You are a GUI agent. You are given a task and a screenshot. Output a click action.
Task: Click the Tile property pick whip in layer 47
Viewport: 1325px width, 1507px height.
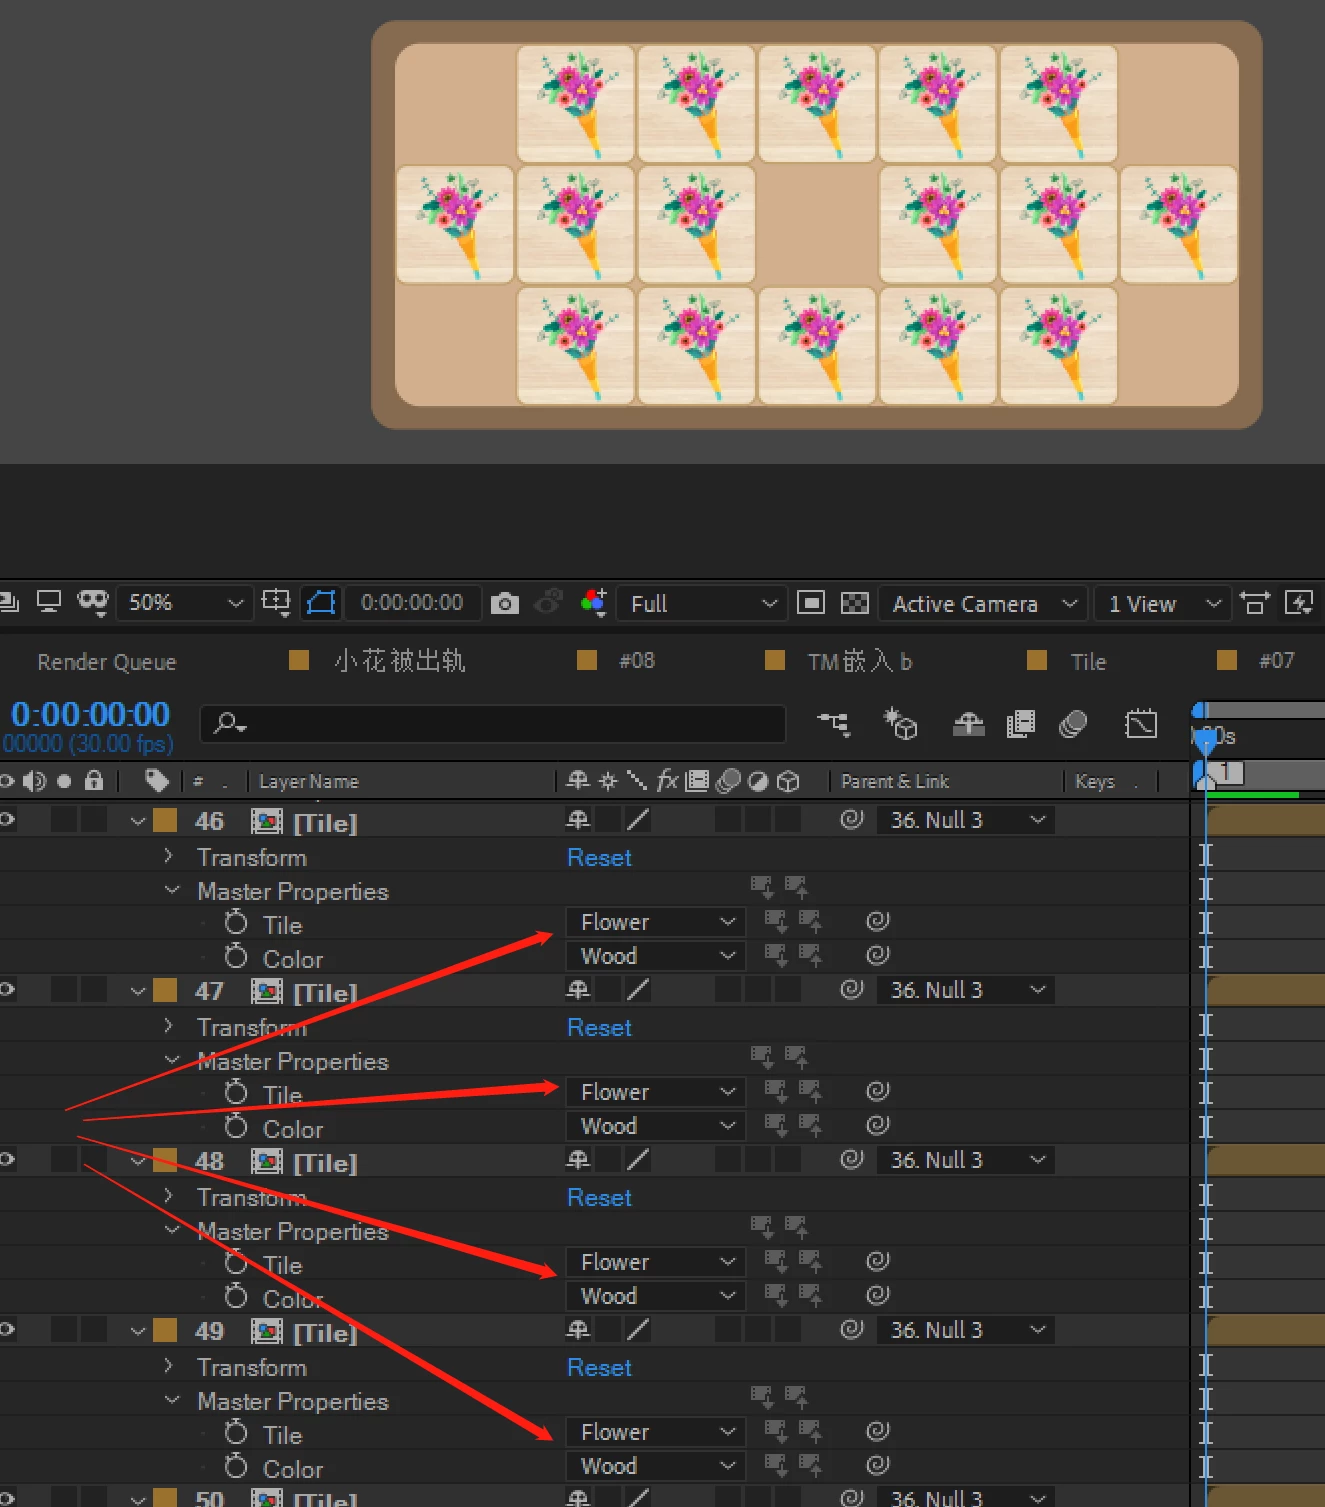[878, 1091]
